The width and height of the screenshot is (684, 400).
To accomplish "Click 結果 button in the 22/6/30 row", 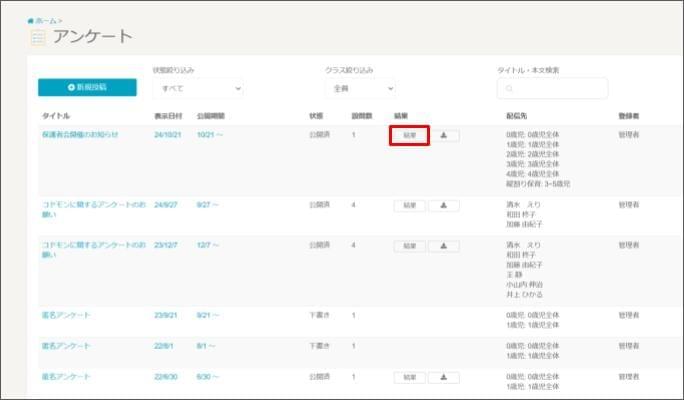I will click(x=409, y=377).
